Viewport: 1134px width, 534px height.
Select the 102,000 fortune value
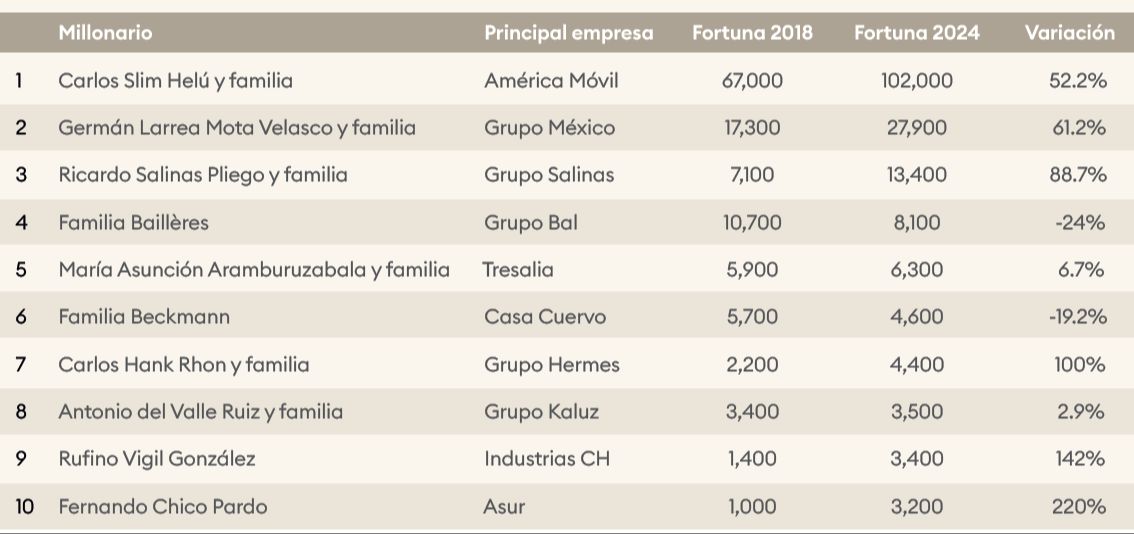pyautogui.click(x=916, y=80)
